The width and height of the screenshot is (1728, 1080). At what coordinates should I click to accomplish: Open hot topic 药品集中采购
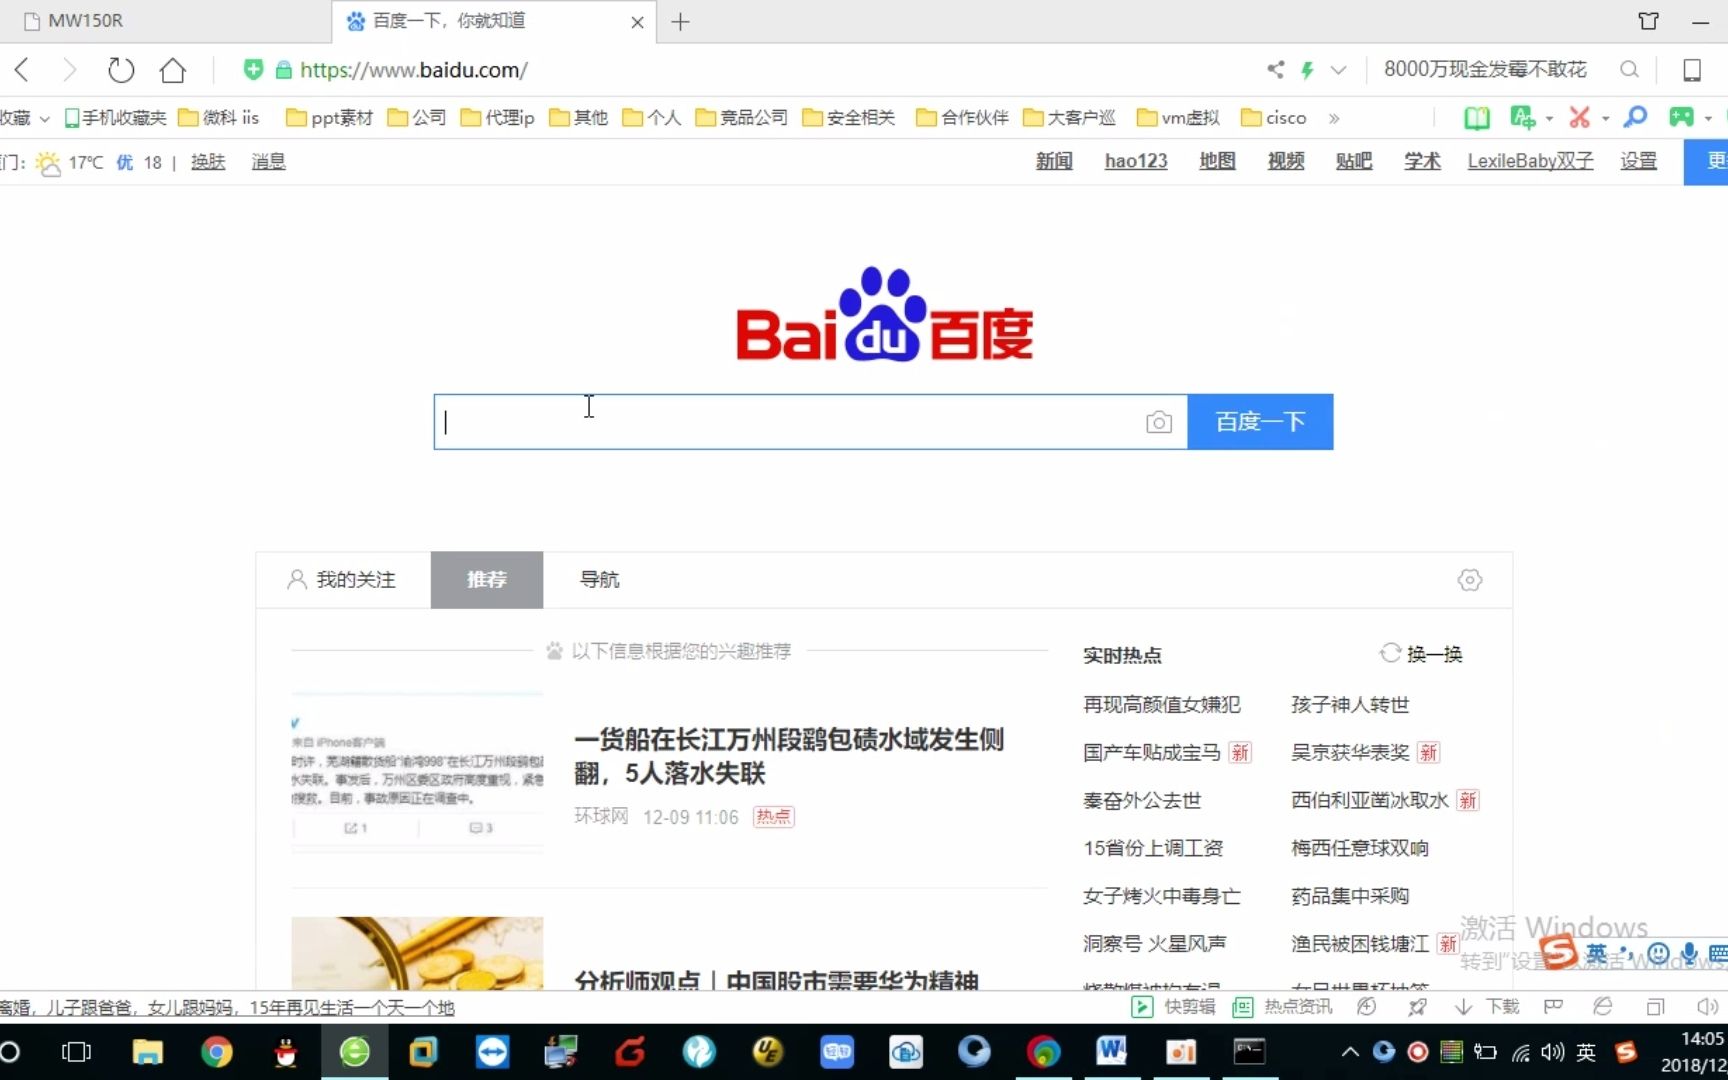tap(1350, 896)
